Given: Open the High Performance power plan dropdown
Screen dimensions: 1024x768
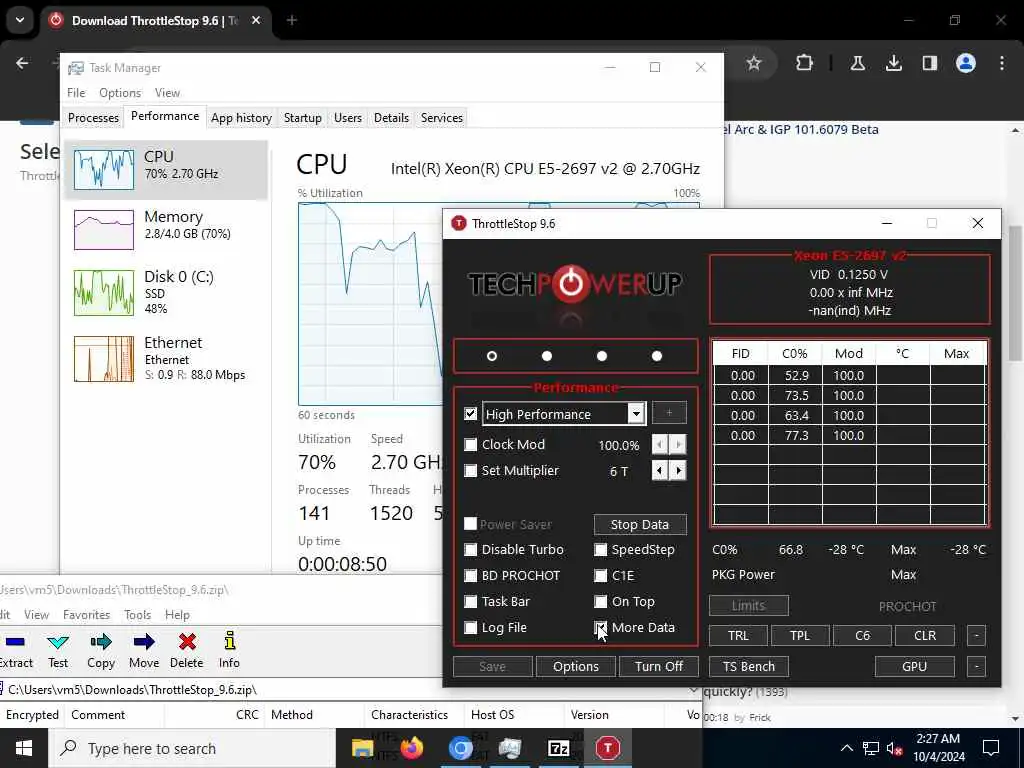Looking at the screenshot, I should 635,413.
